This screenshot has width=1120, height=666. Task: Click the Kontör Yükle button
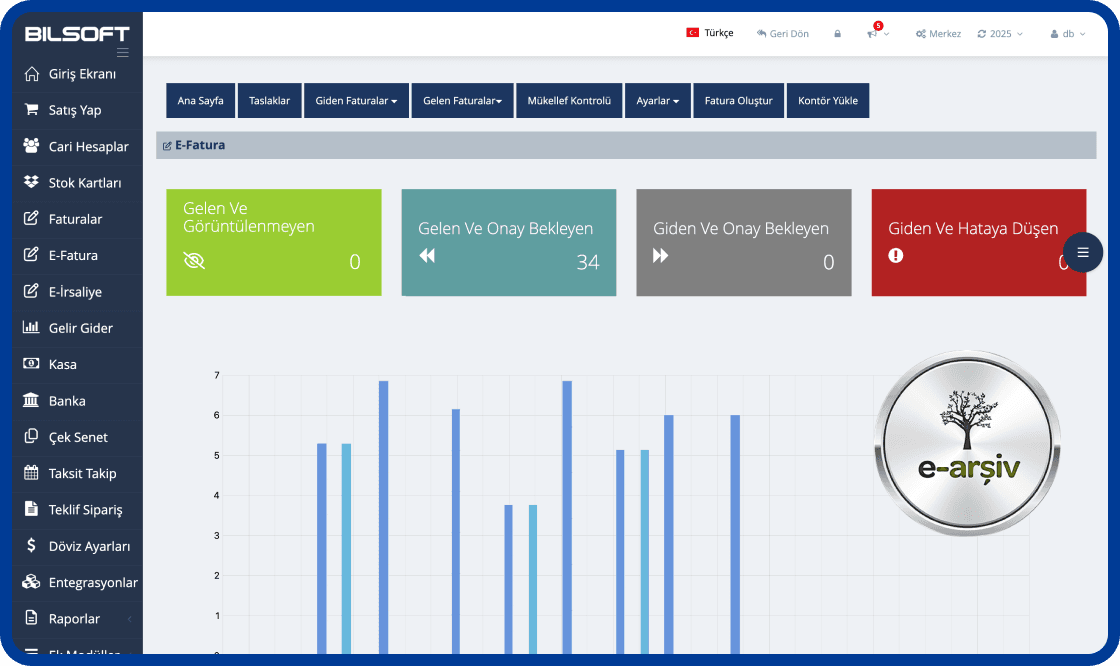[828, 101]
